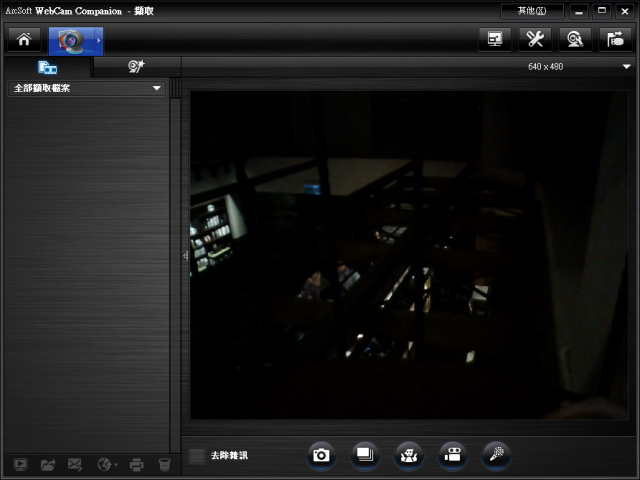Collapse the left panel using splitter arrow
This screenshot has width=640, height=480.
186,256
